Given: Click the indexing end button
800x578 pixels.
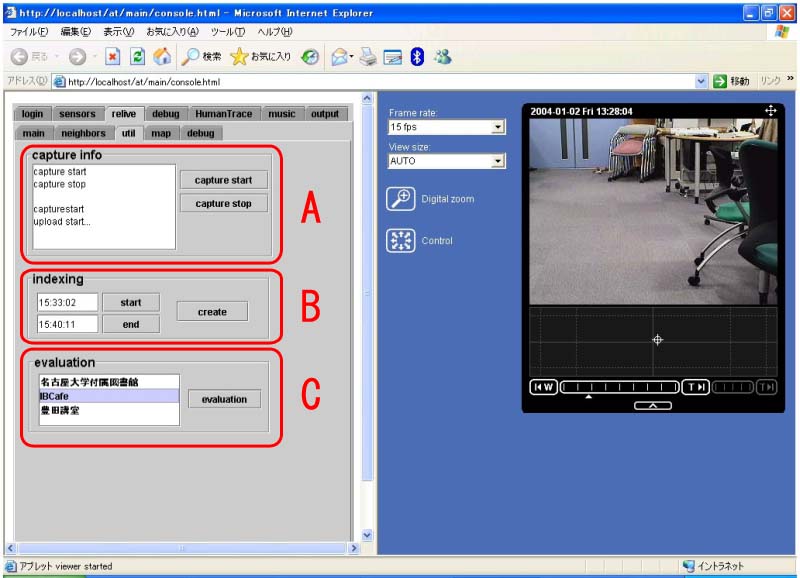Looking at the screenshot, I should click(x=131, y=324).
